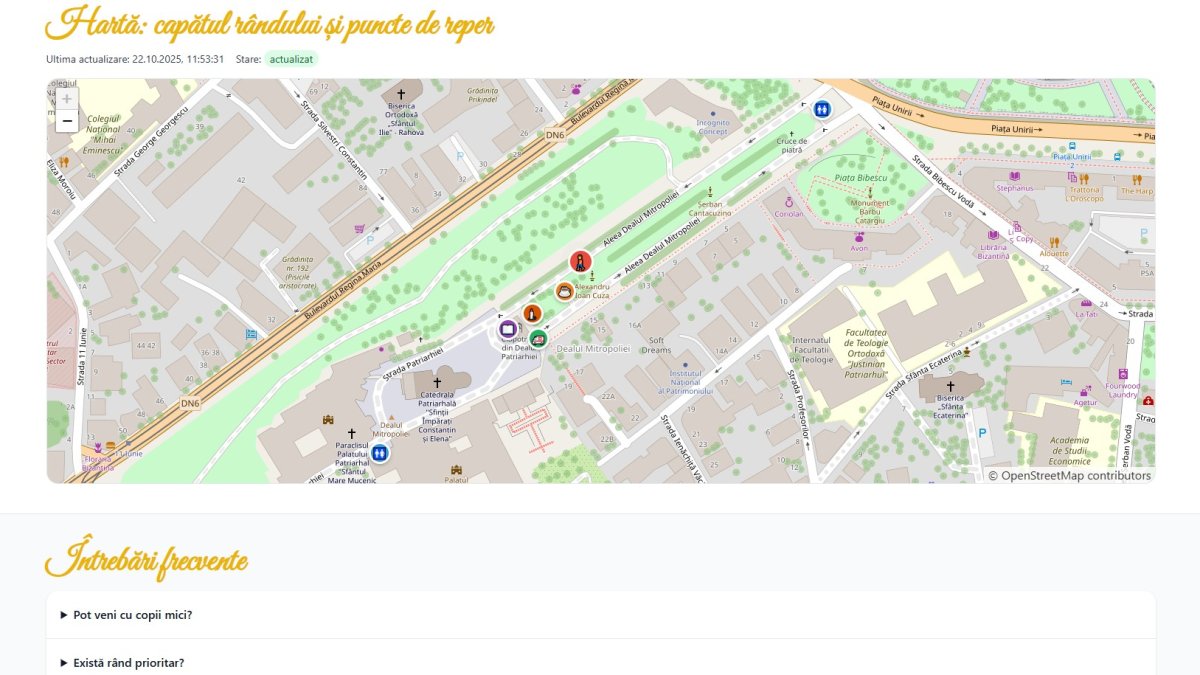Click the disclosure triangle beside "Pot veni cu copii mici?"
The height and width of the screenshot is (675, 1200).
(x=65, y=615)
